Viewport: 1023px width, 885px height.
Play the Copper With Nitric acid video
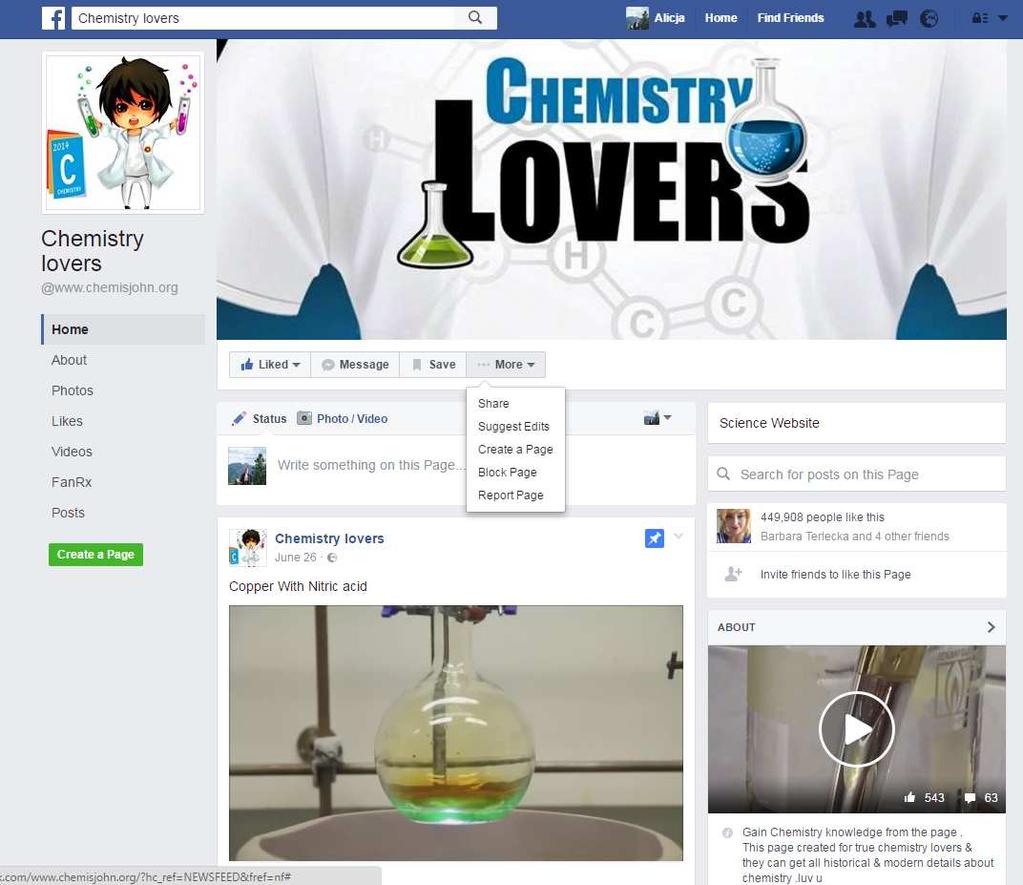456,733
